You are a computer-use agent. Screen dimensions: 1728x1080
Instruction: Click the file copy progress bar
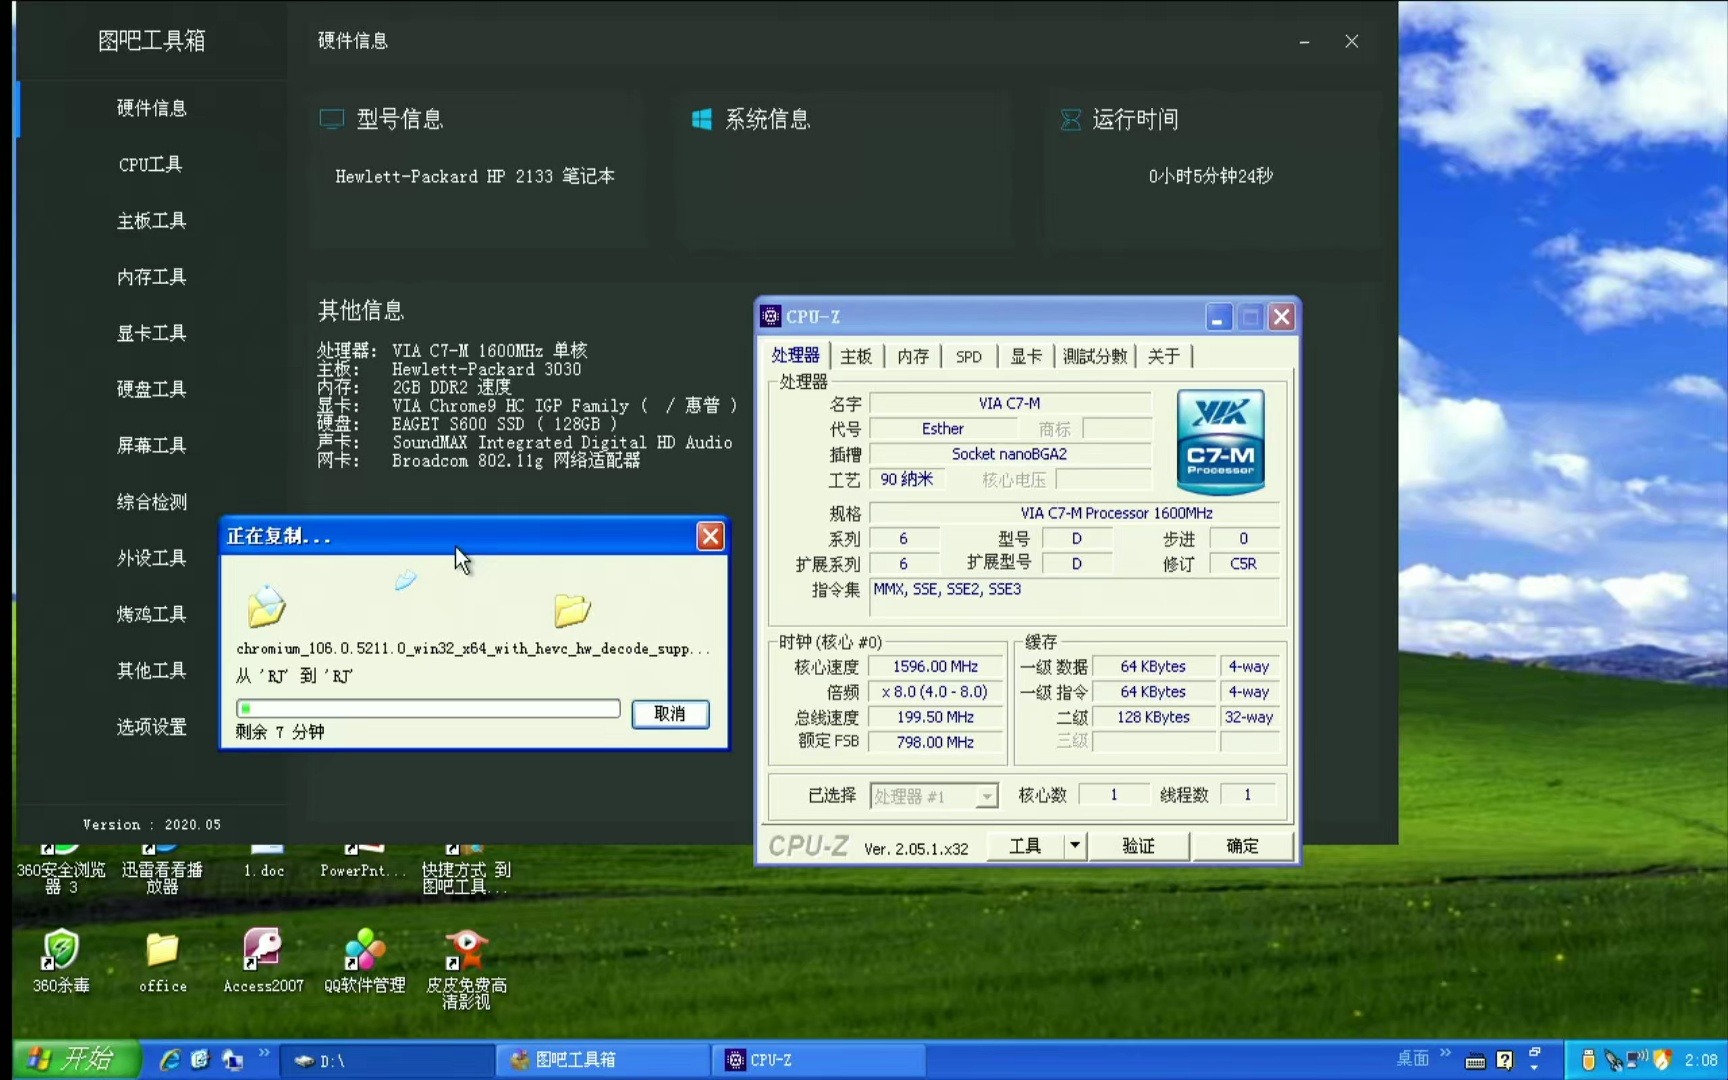[428, 708]
